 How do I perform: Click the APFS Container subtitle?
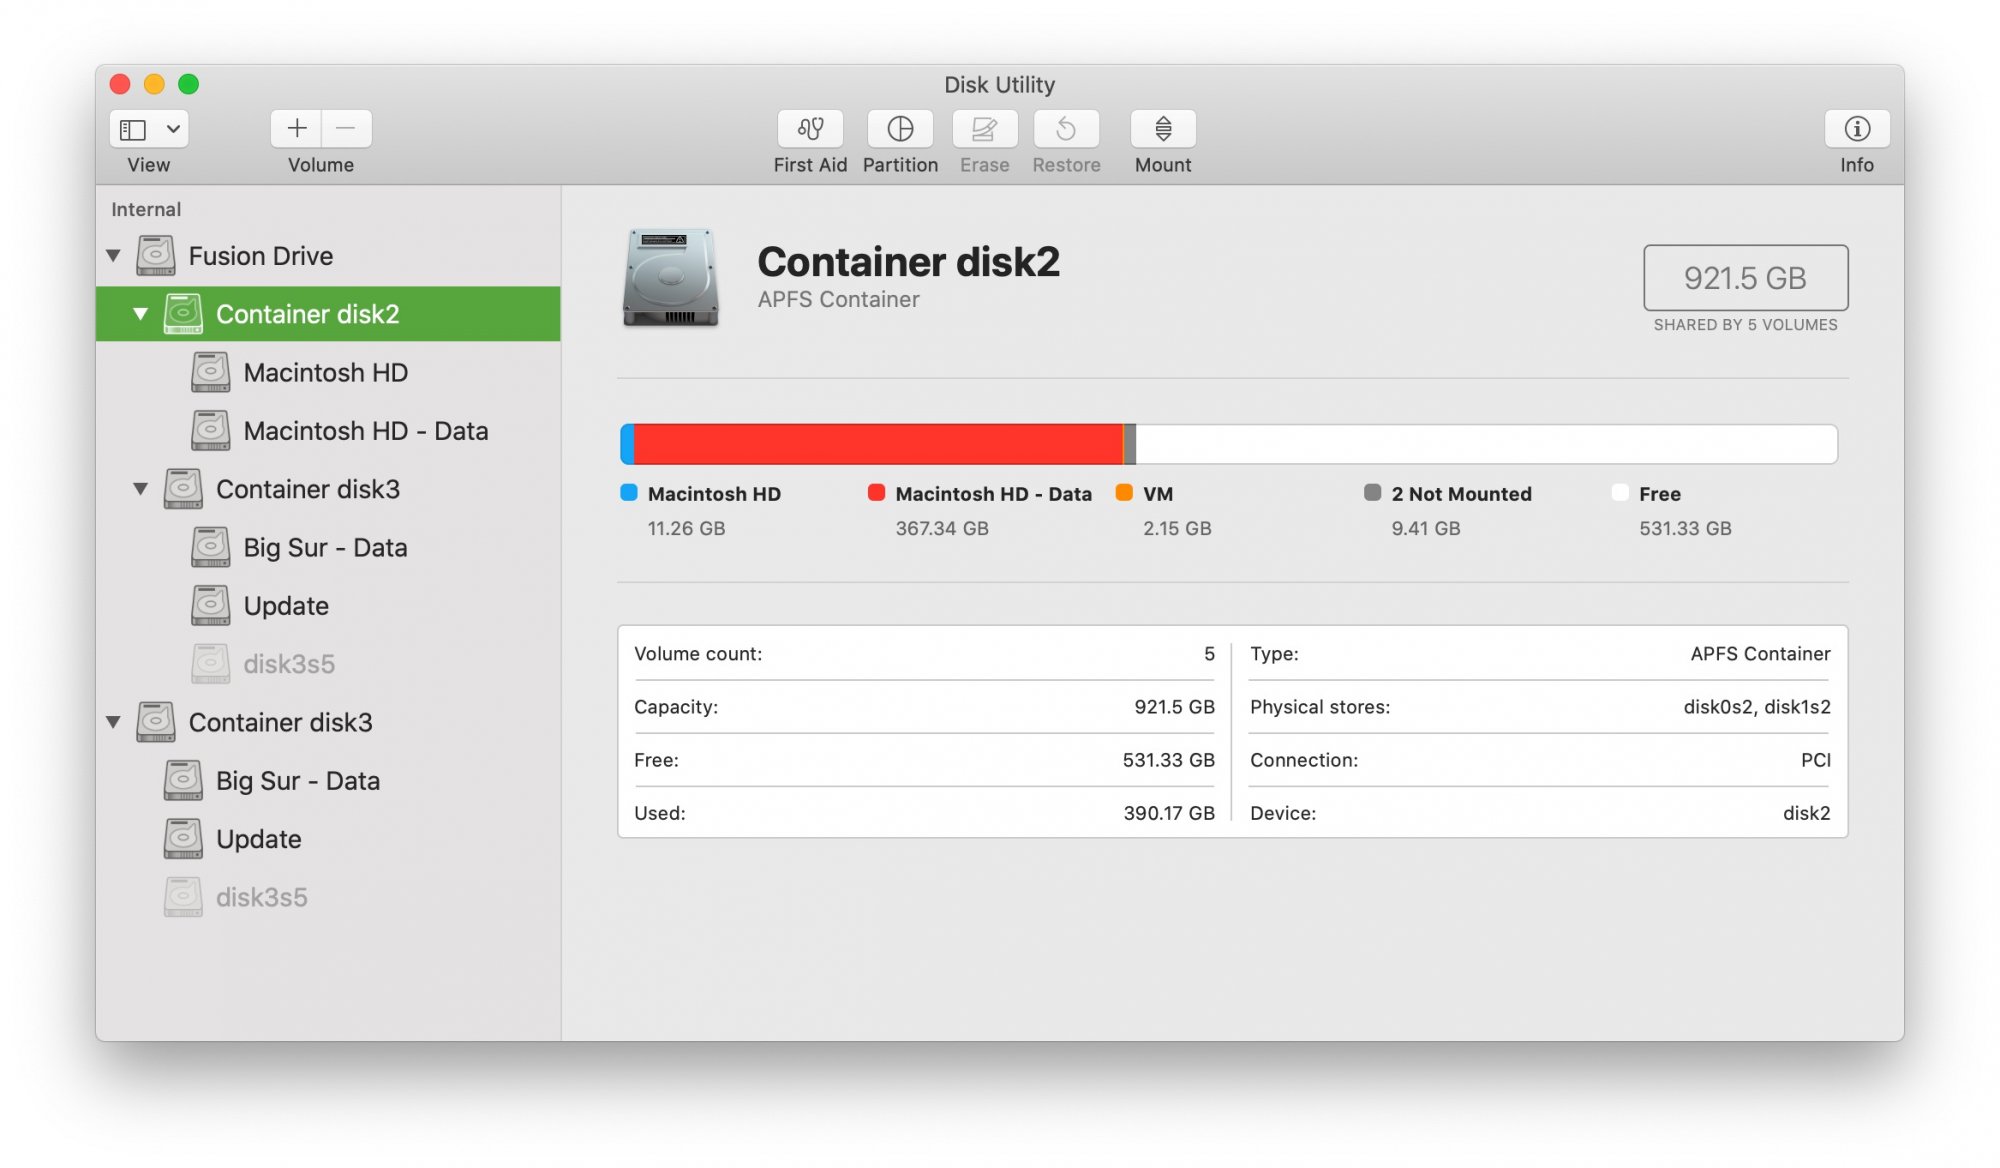coord(838,299)
